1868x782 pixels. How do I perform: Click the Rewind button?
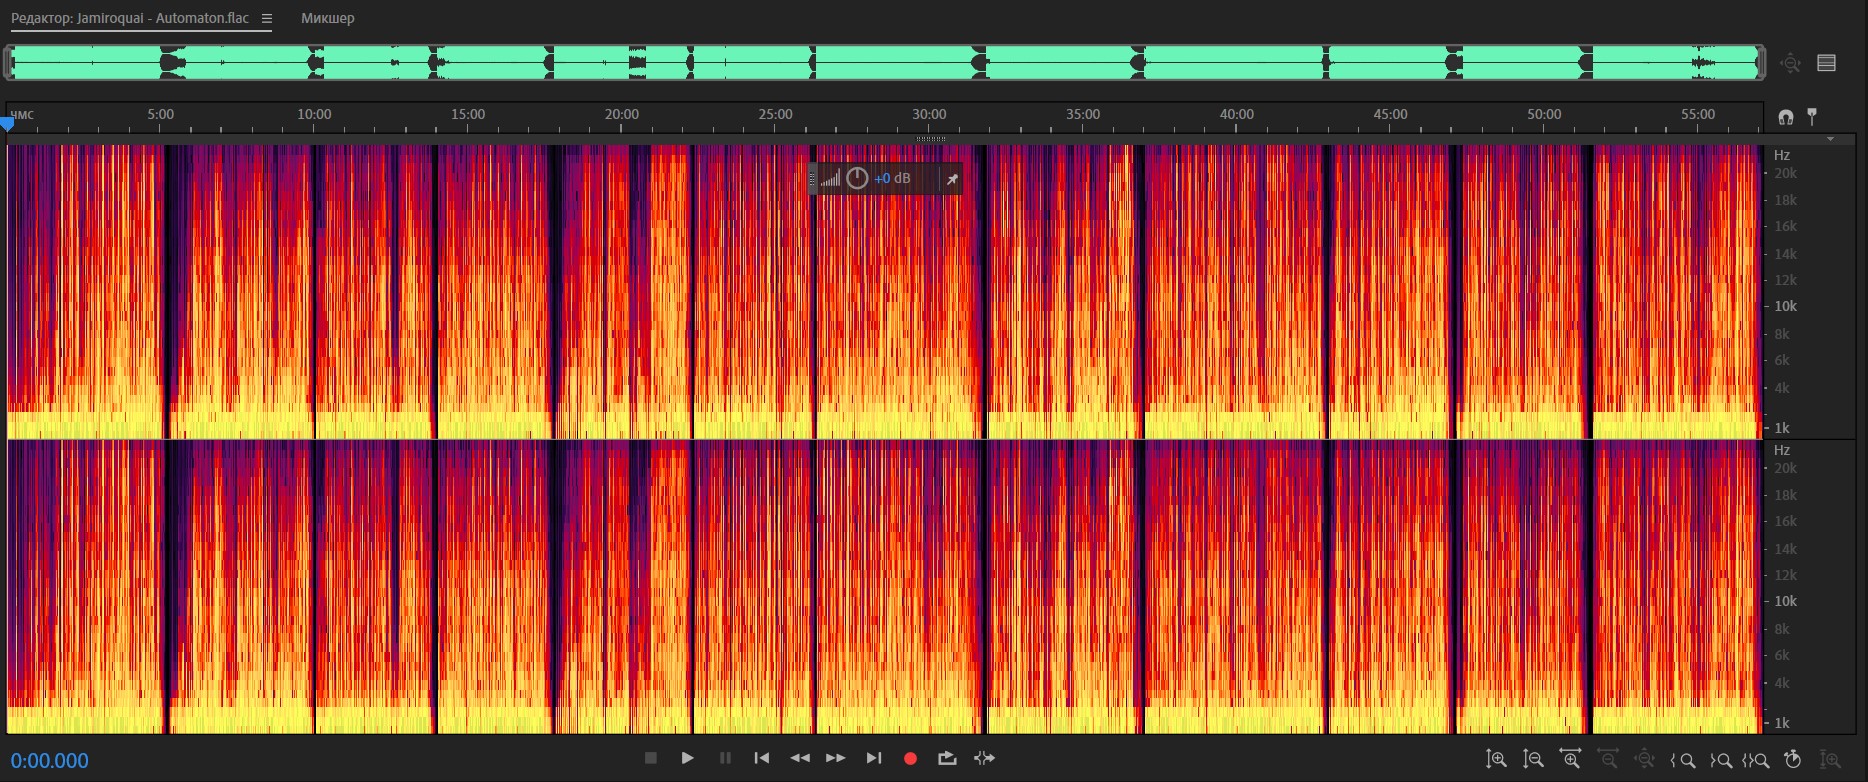(800, 759)
